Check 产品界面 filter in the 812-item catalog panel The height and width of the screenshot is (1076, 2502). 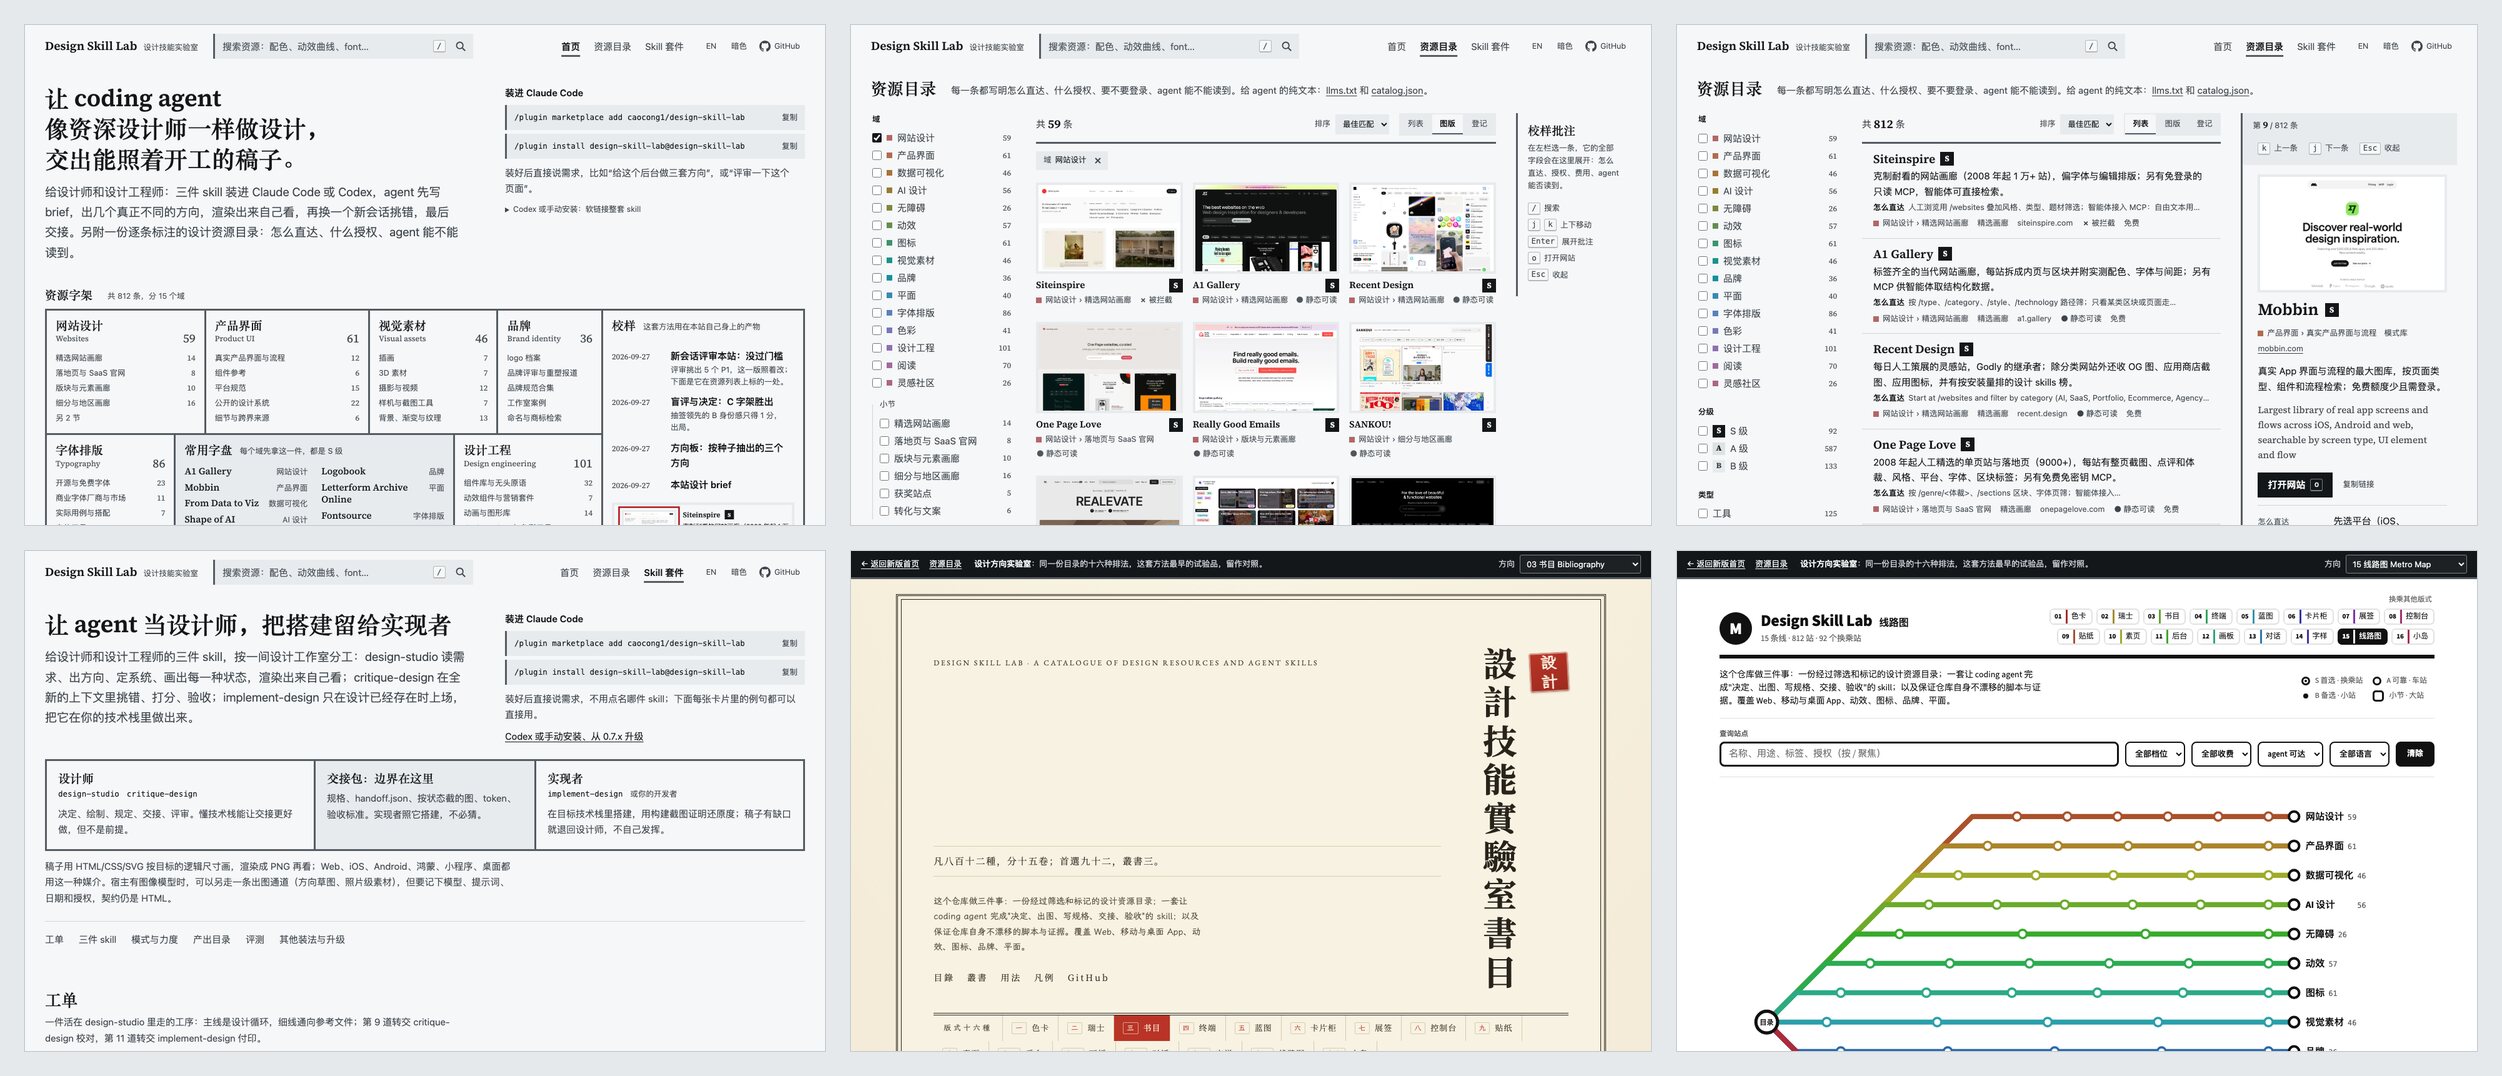1703,156
